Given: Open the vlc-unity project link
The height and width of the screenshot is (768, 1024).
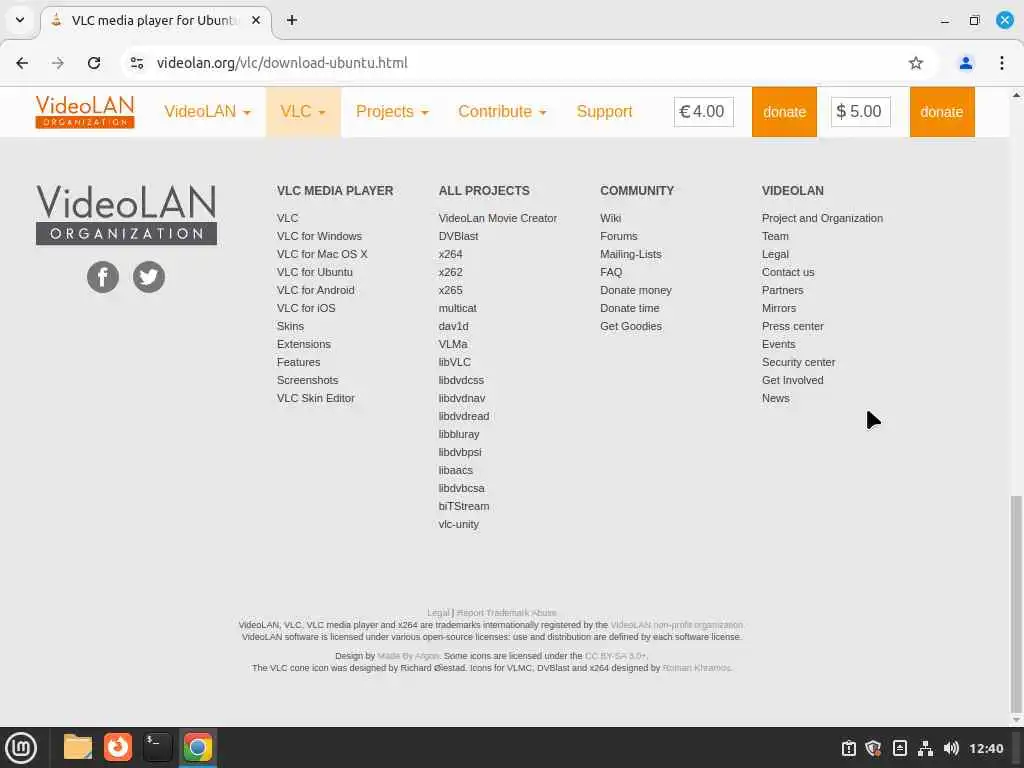Looking at the screenshot, I should [458, 524].
